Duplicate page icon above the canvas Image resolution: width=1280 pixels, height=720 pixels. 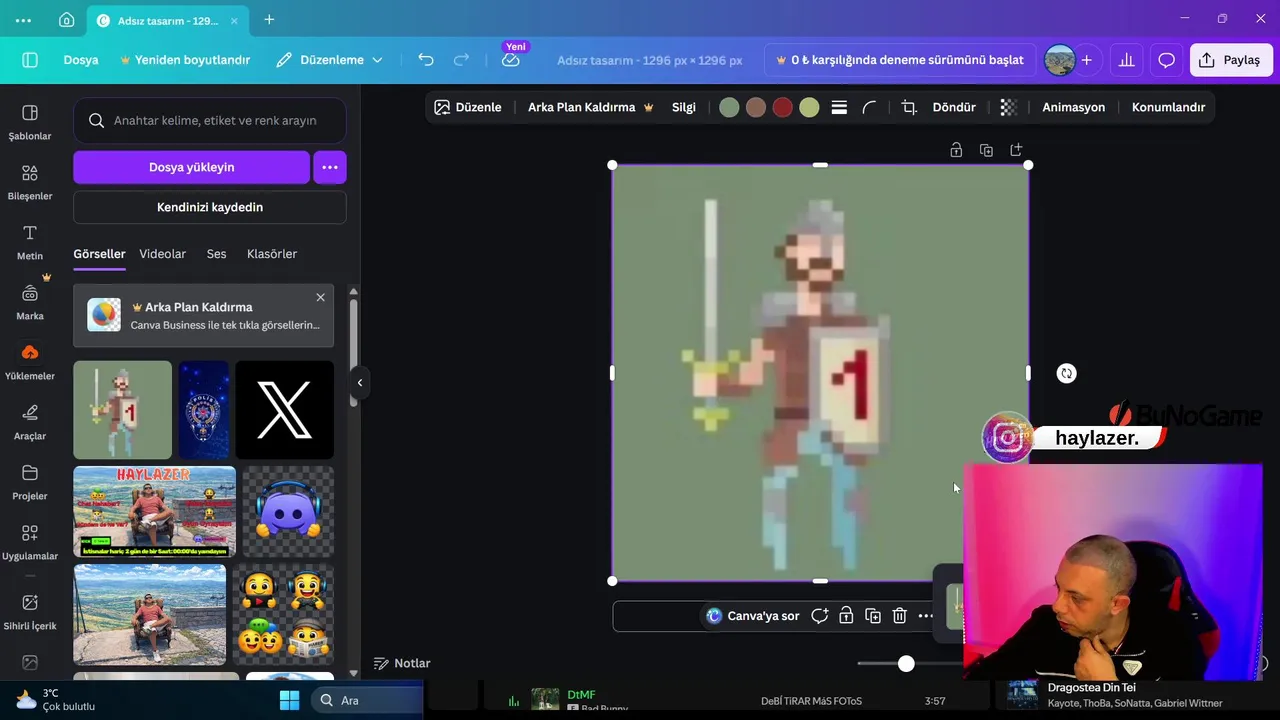986,150
